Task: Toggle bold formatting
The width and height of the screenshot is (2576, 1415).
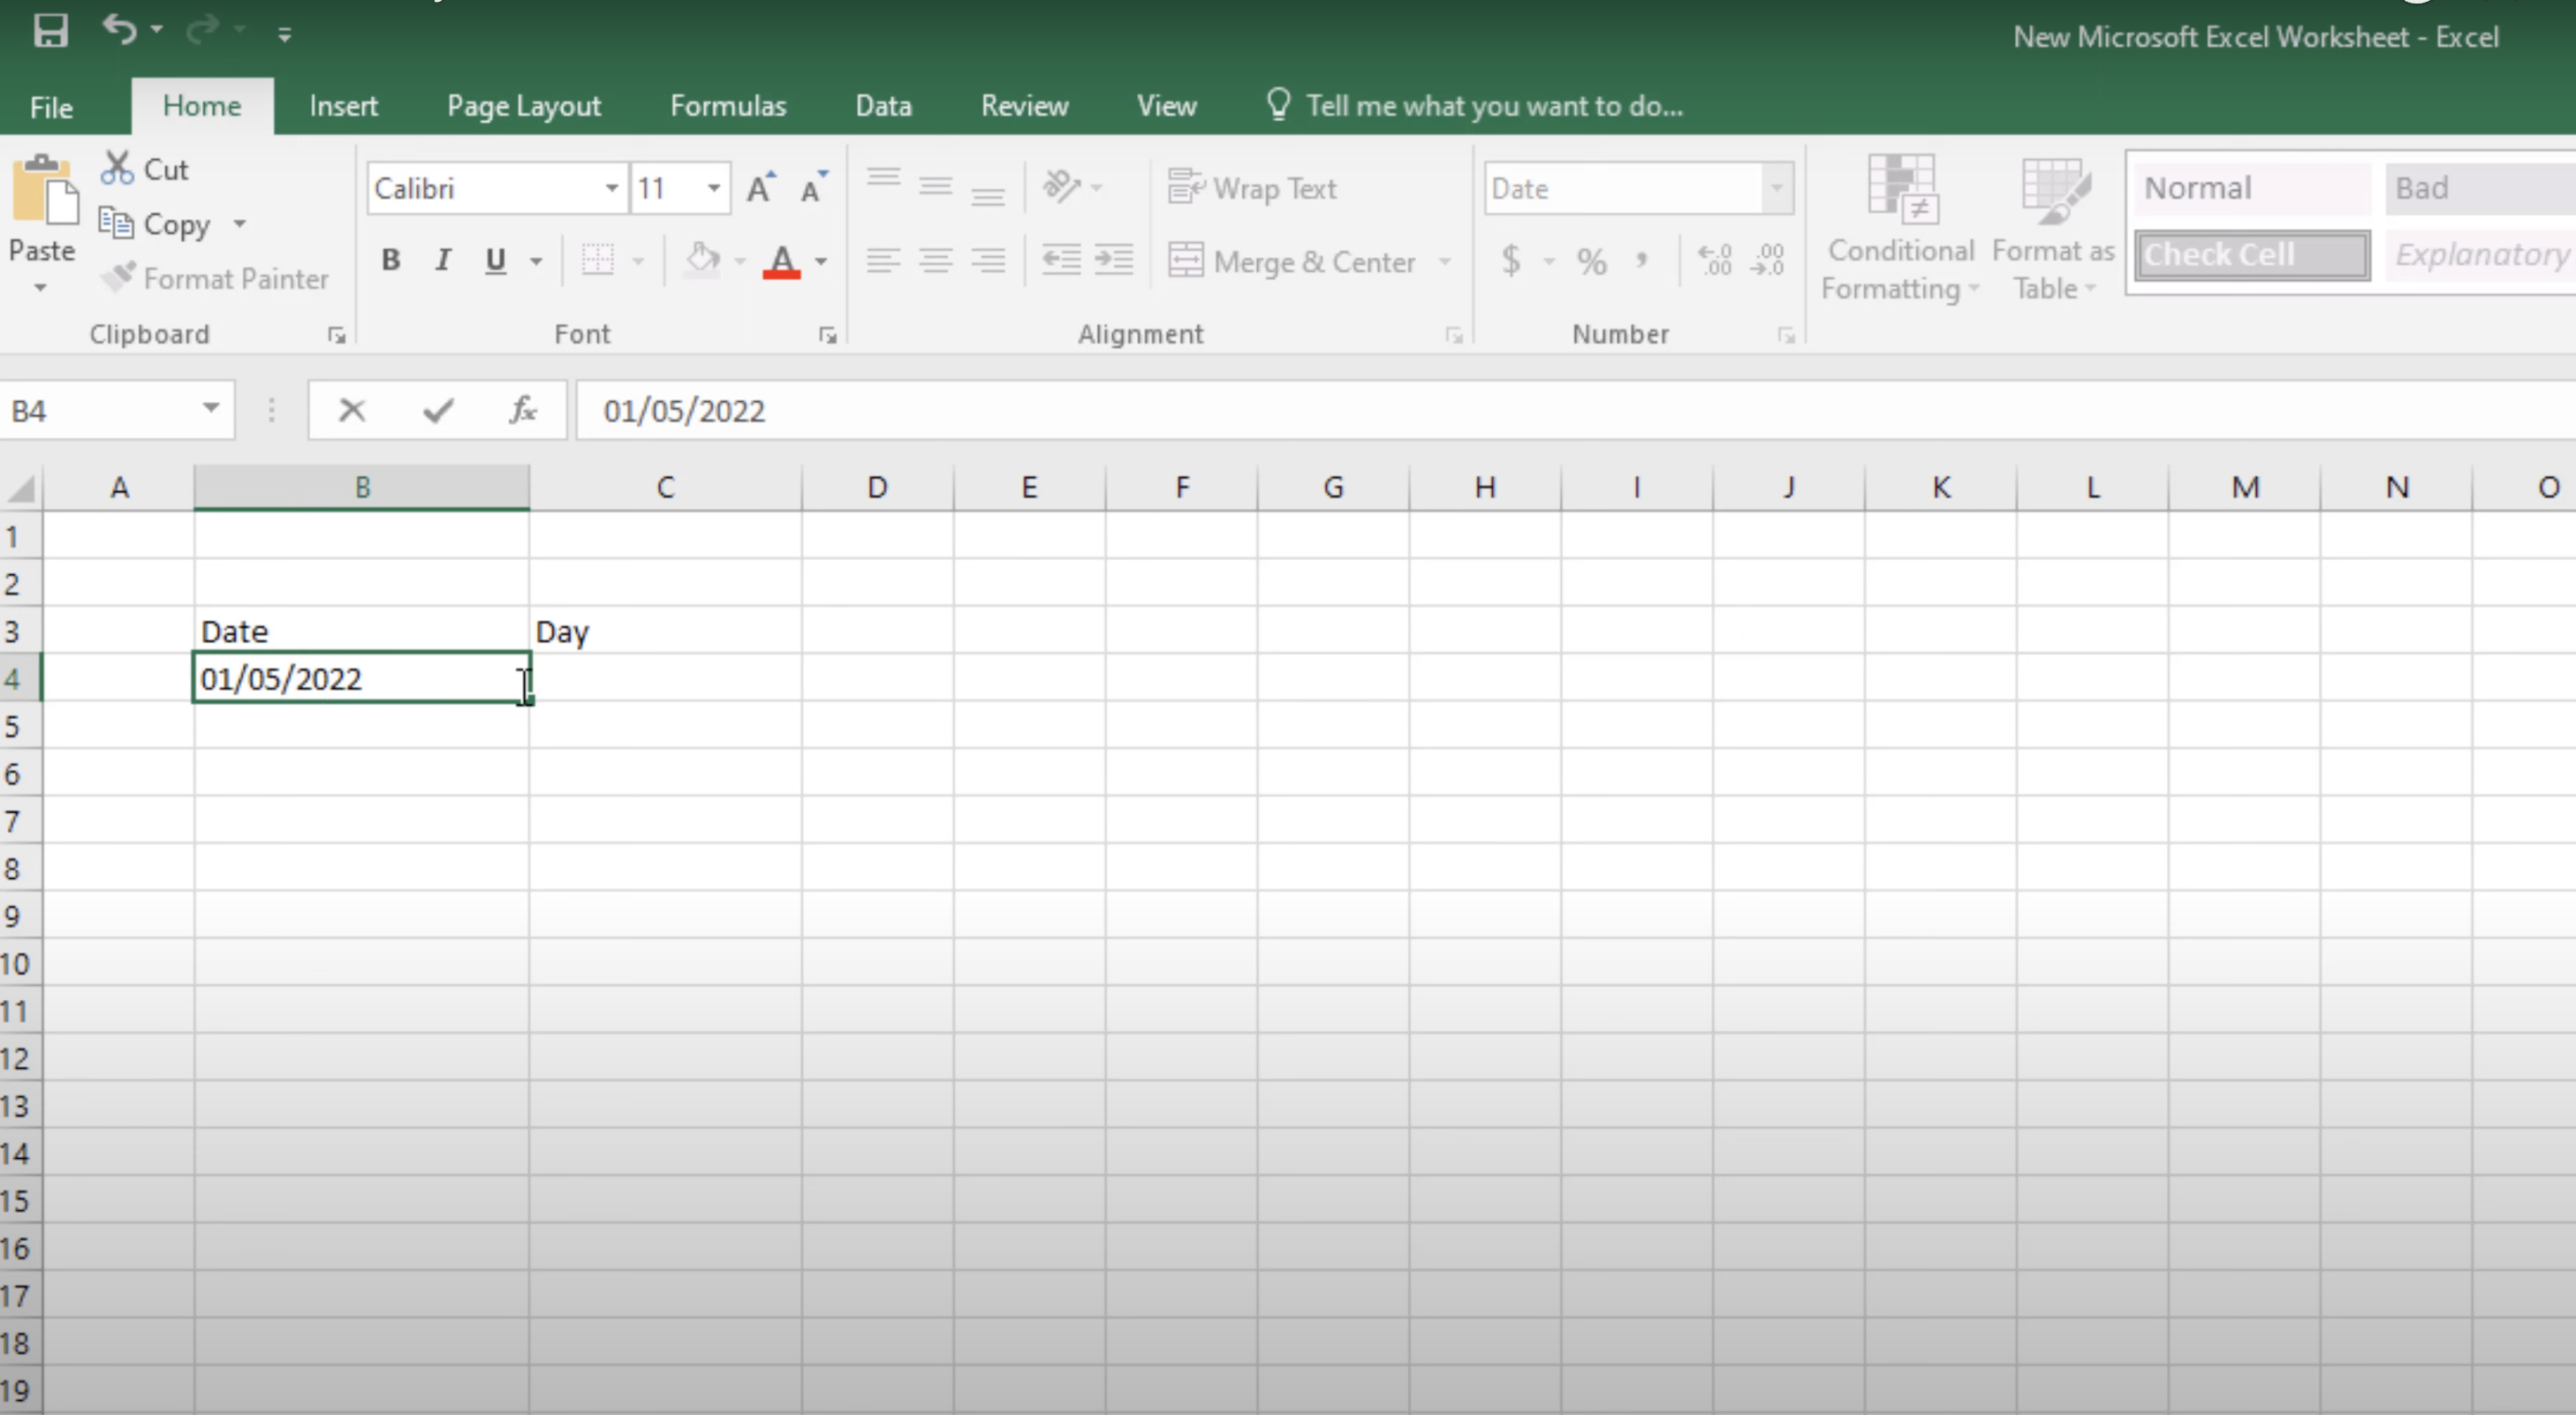Action: click(x=391, y=261)
